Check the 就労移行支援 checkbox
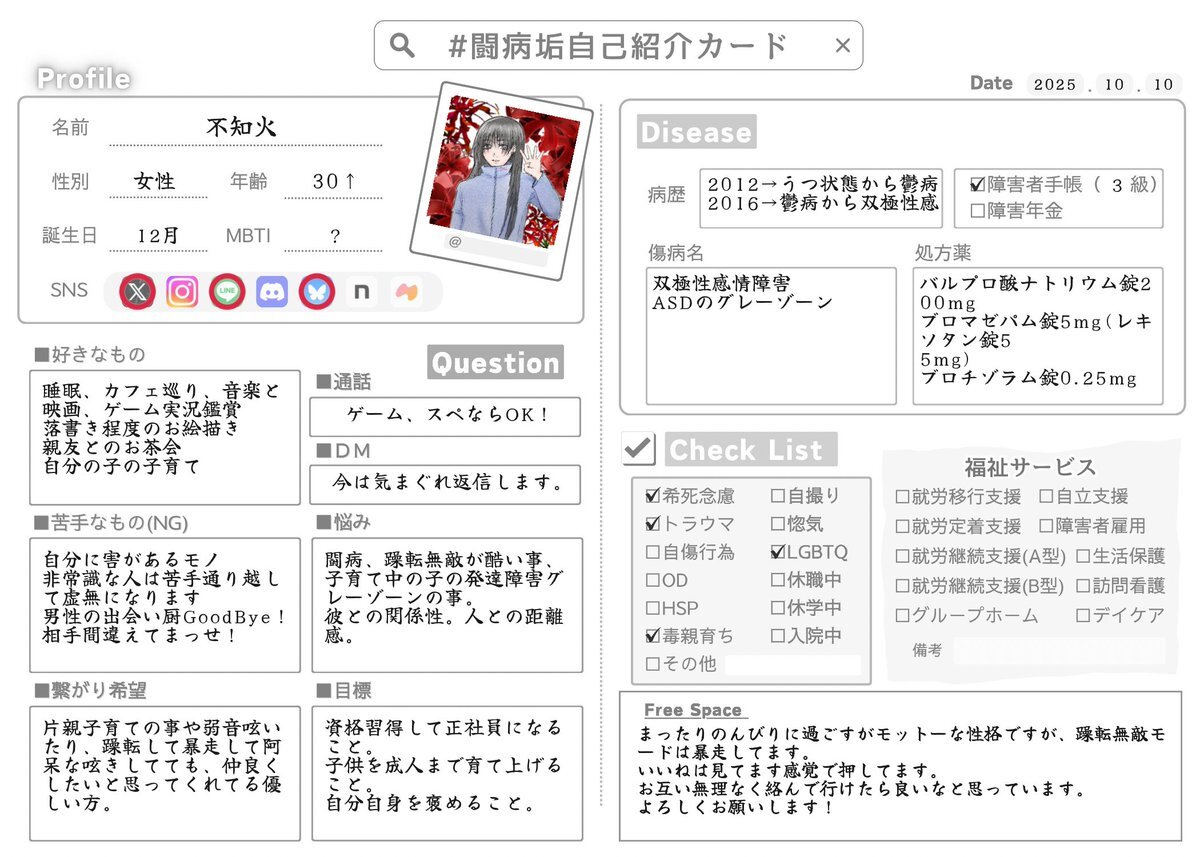The height and width of the screenshot is (857, 1200). (x=903, y=497)
